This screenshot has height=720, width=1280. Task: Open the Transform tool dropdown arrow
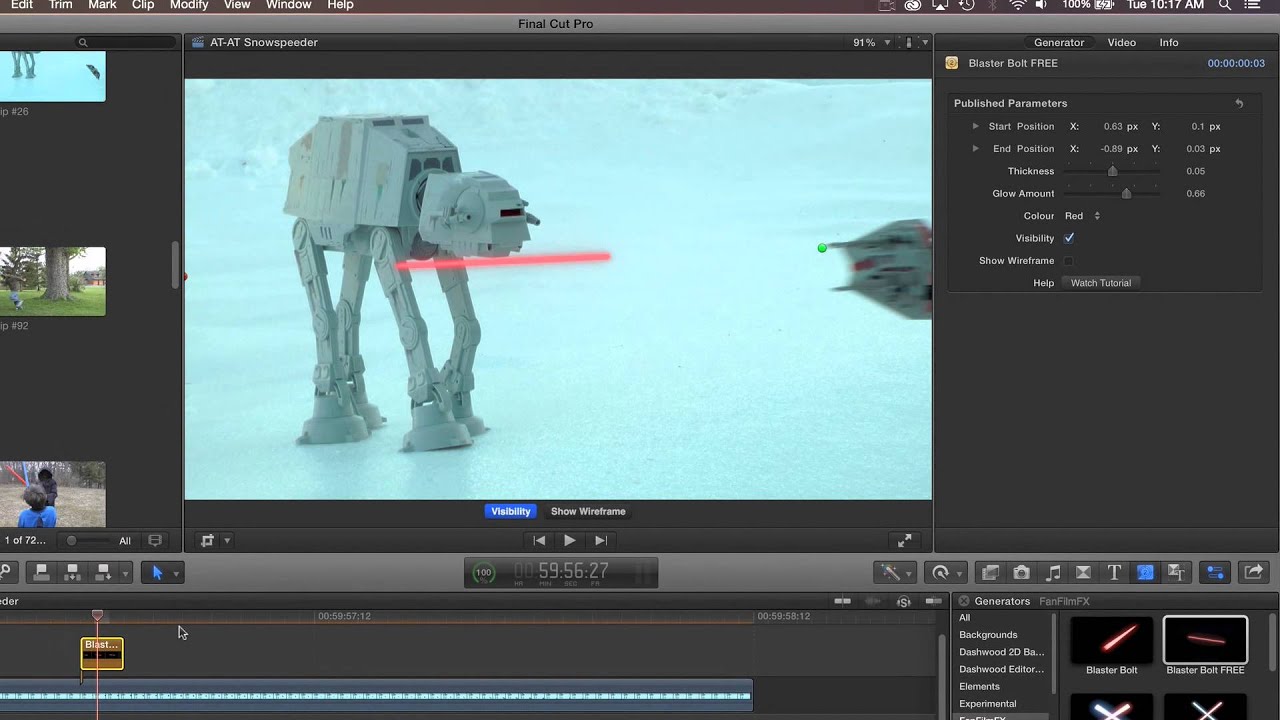coord(227,541)
